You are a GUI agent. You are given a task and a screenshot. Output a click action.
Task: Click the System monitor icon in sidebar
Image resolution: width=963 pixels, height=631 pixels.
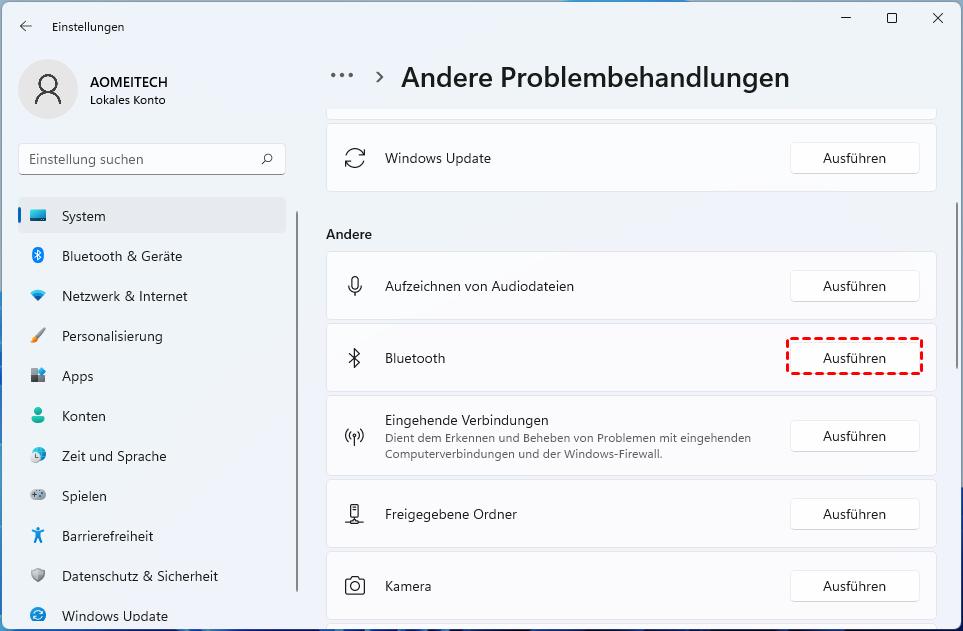pyautogui.click(x=38, y=216)
